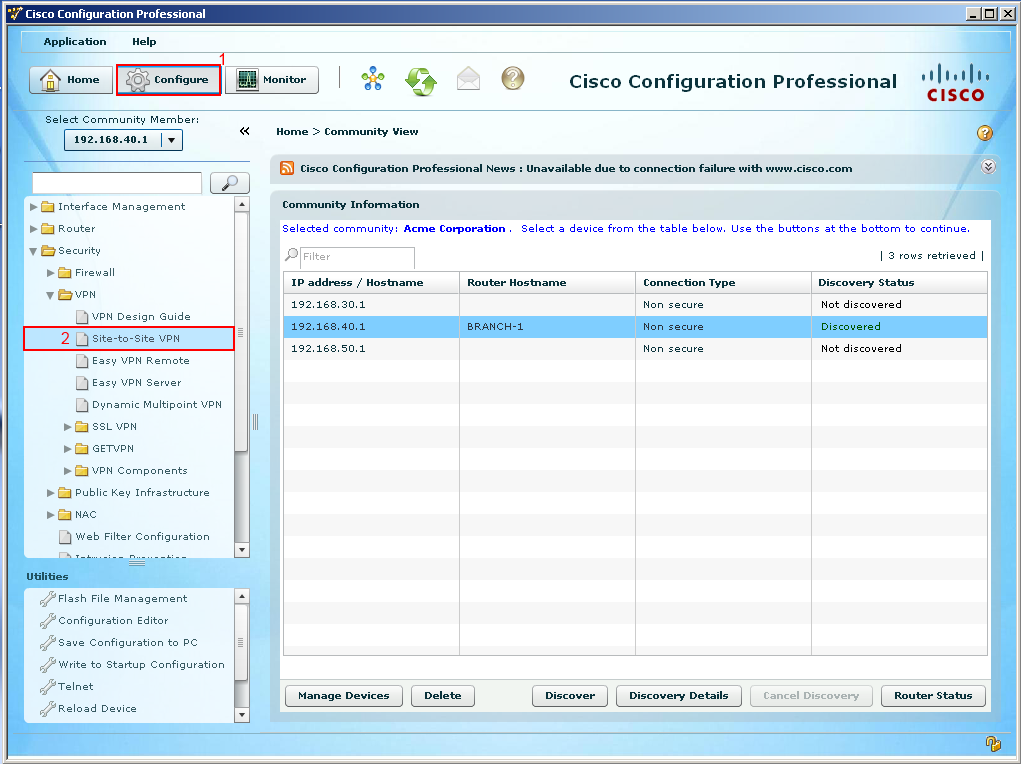
Task: Open the Help menu
Action: point(144,42)
